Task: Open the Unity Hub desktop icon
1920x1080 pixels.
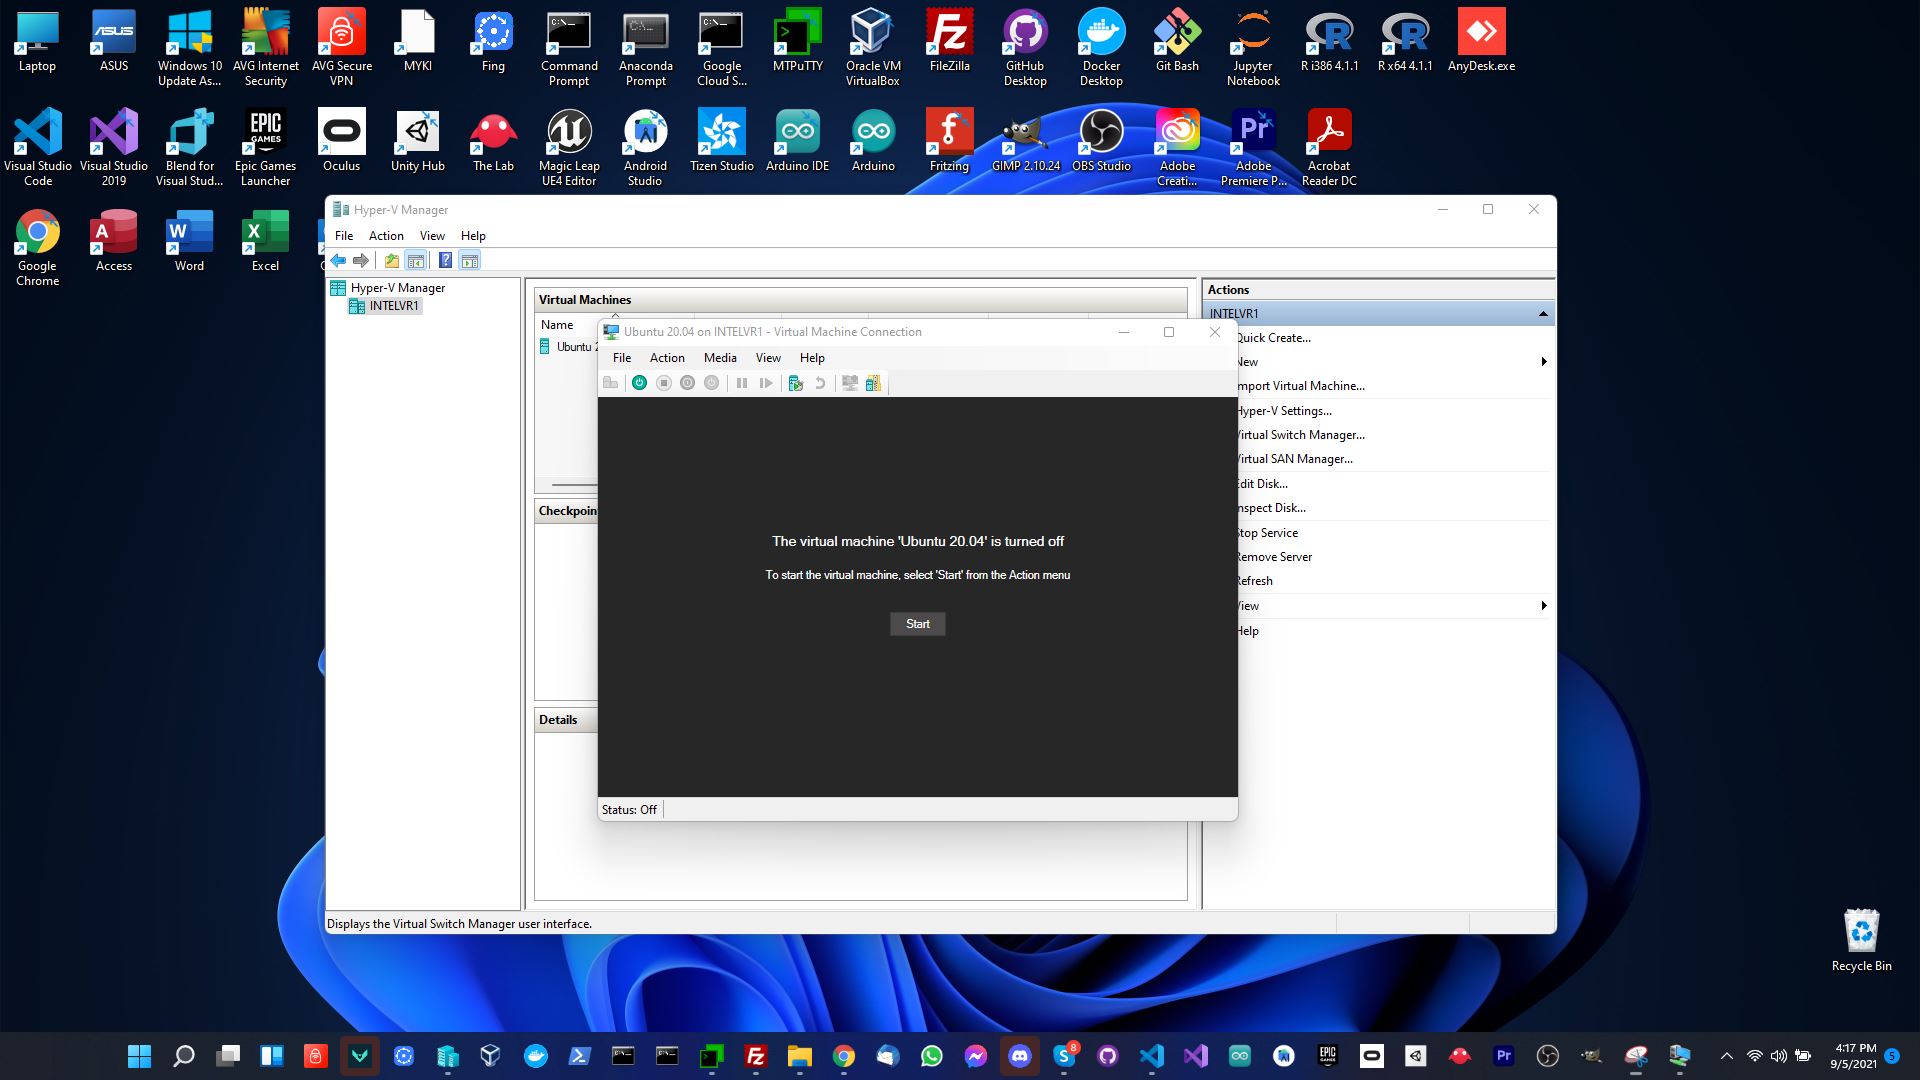Action: [418, 140]
